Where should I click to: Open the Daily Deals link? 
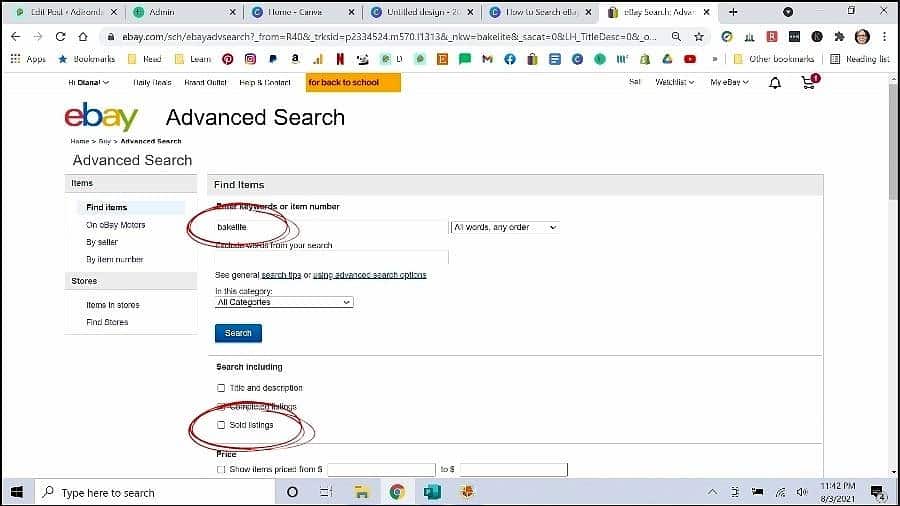(153, 82)
